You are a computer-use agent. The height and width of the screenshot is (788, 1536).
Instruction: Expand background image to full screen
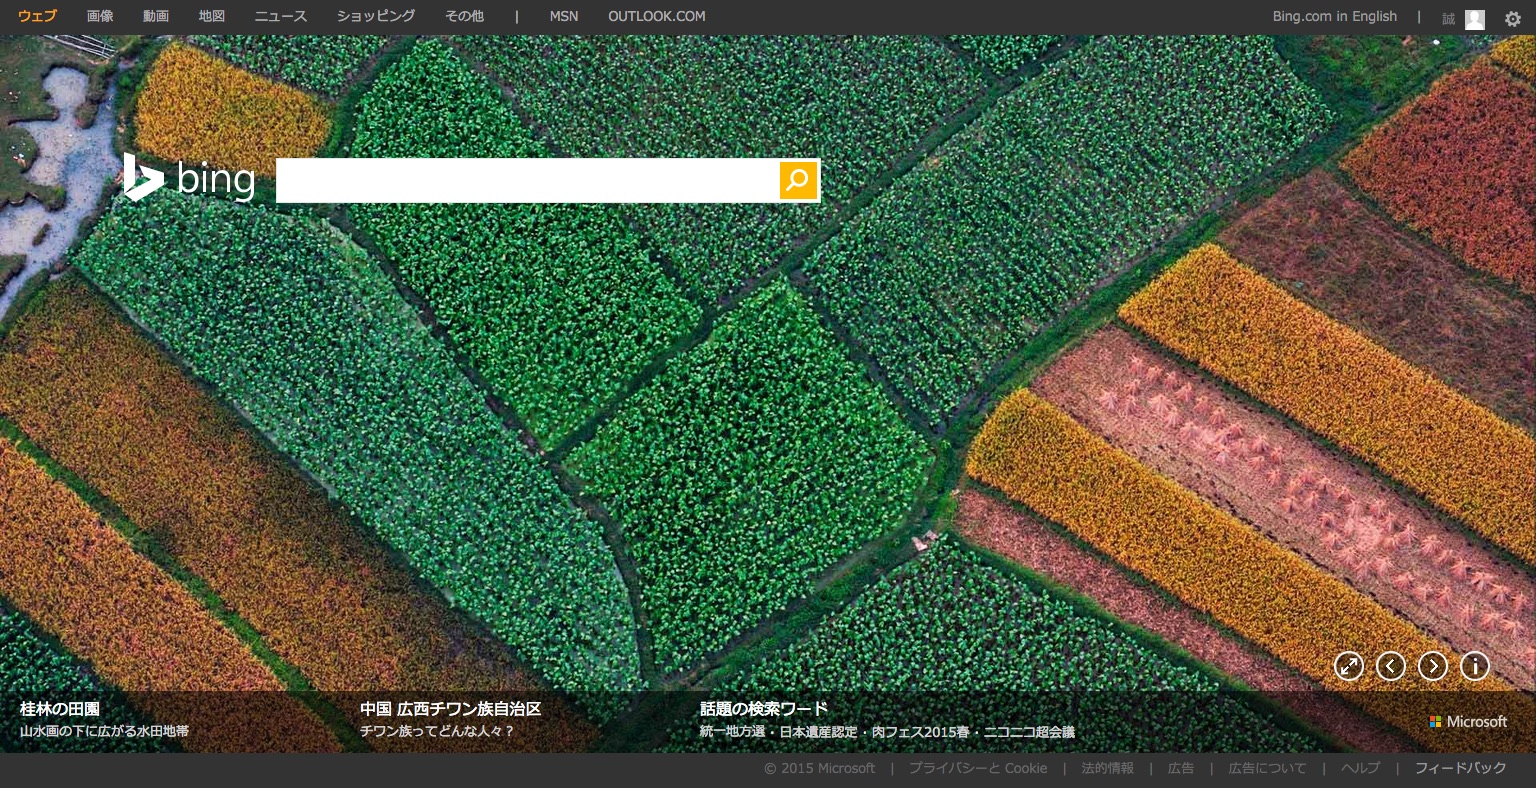pyautogui.click(x=1349, y=666)
